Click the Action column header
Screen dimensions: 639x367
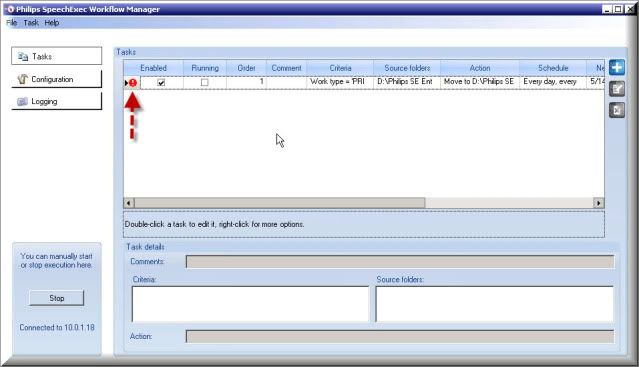tap(480, 68)
